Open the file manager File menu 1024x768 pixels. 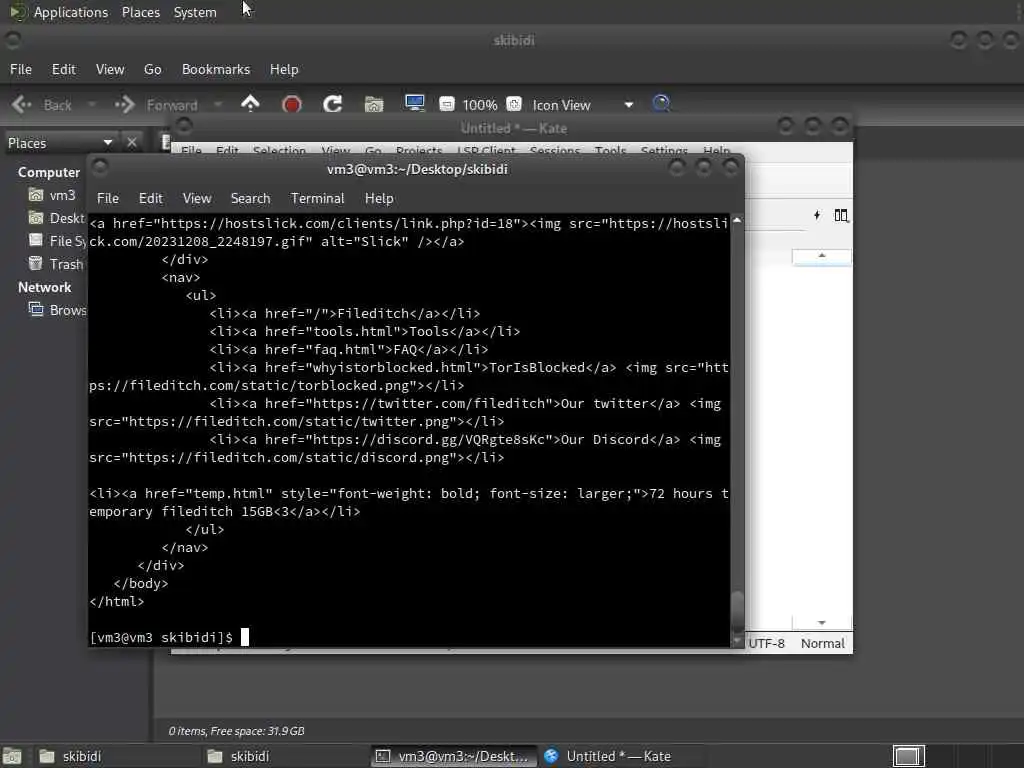(x=20, y=69)
